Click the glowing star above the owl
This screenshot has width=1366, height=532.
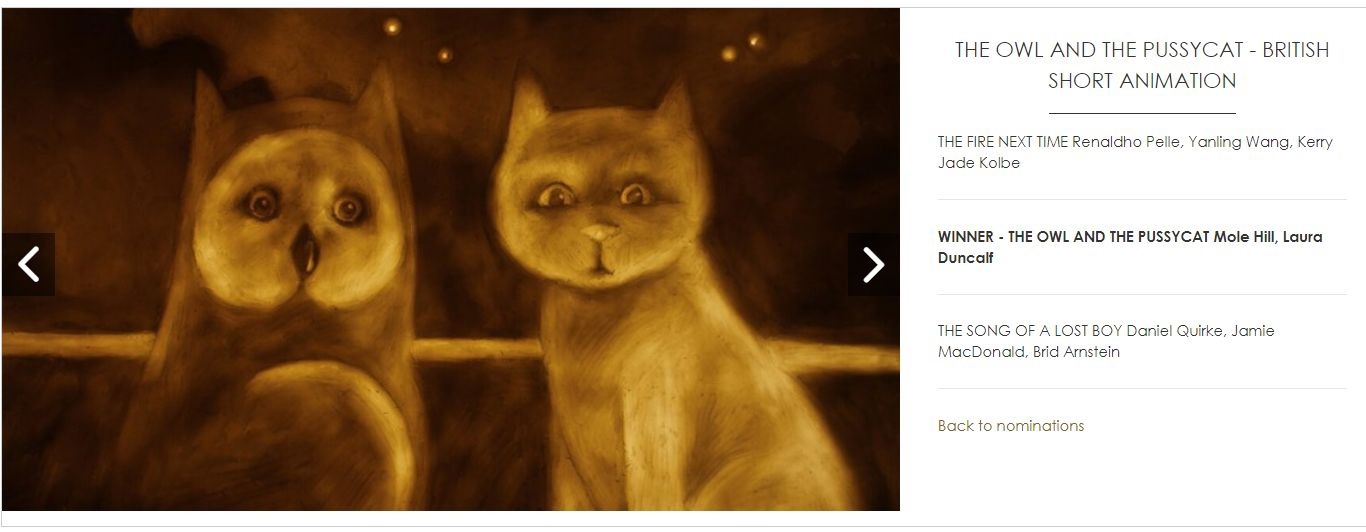393,25
